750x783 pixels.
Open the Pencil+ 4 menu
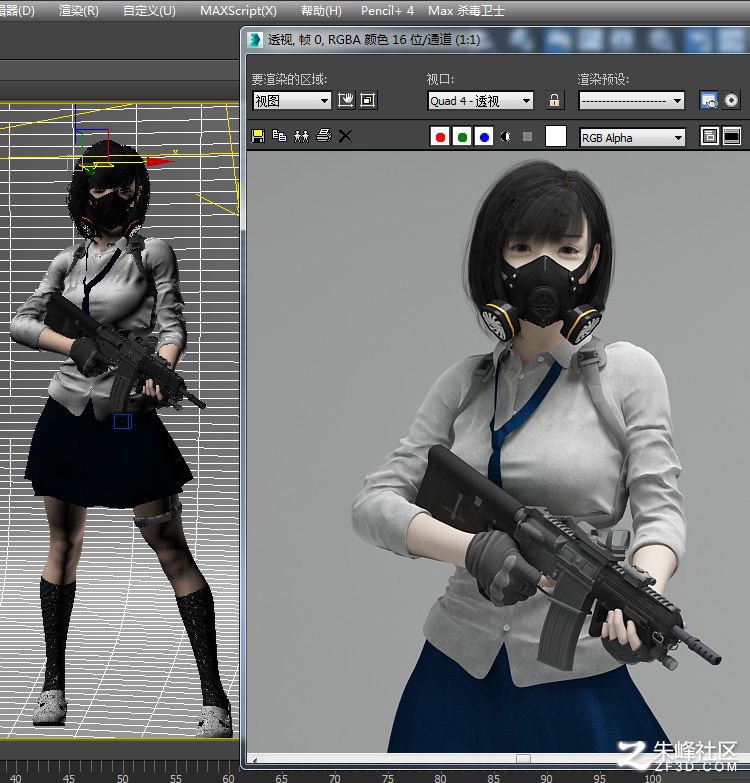pos(387,10)
